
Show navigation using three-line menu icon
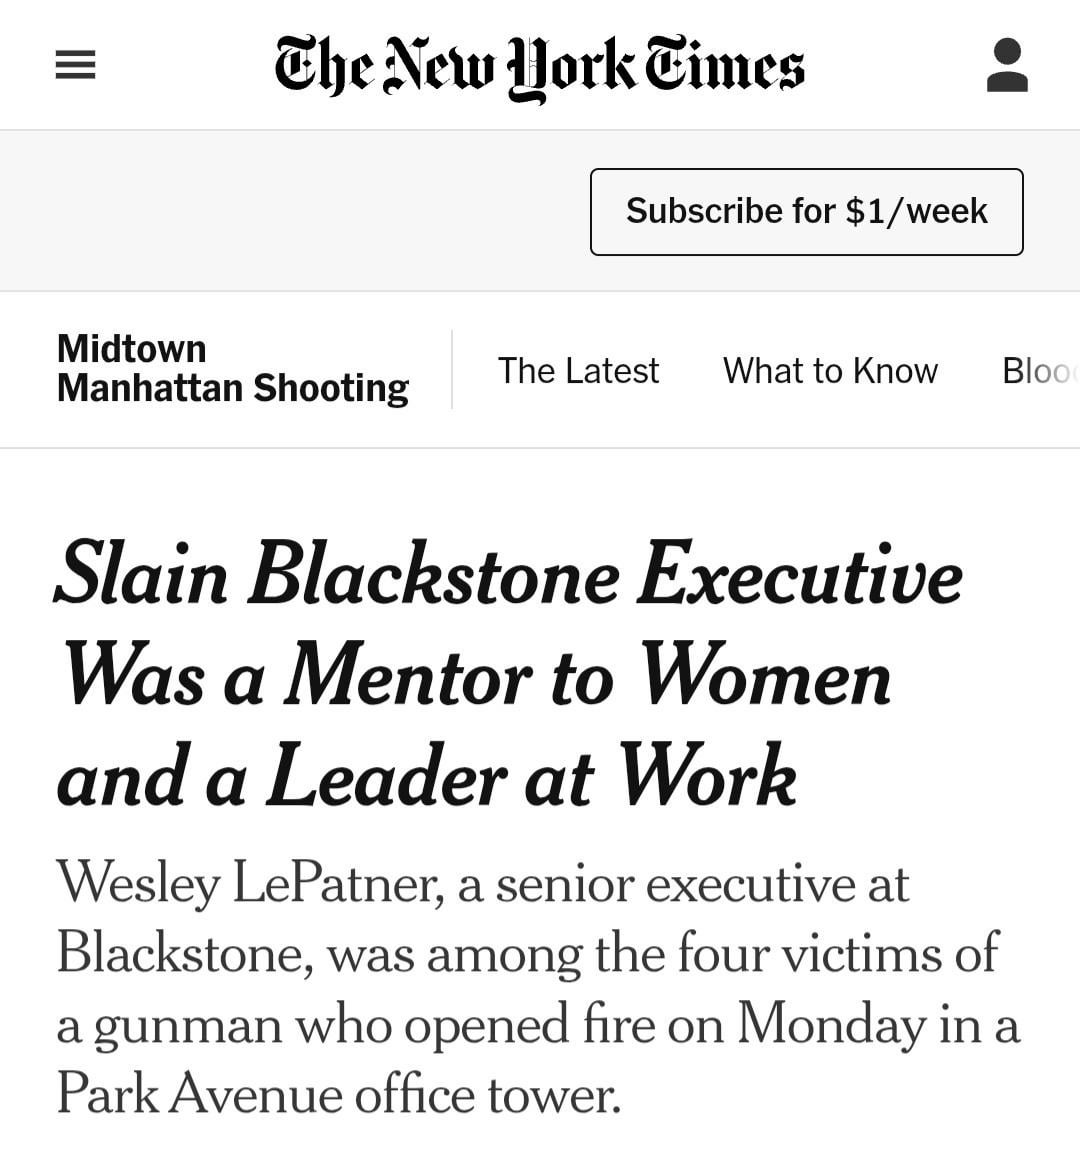point(76,65)
